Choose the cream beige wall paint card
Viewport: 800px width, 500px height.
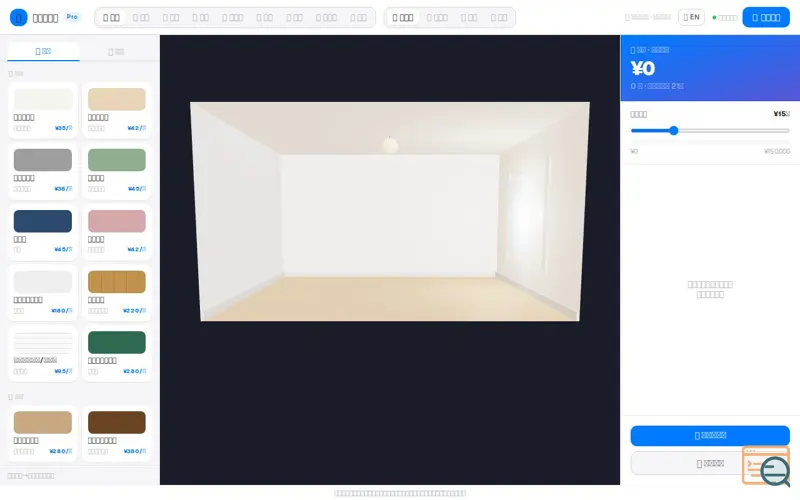117,110
